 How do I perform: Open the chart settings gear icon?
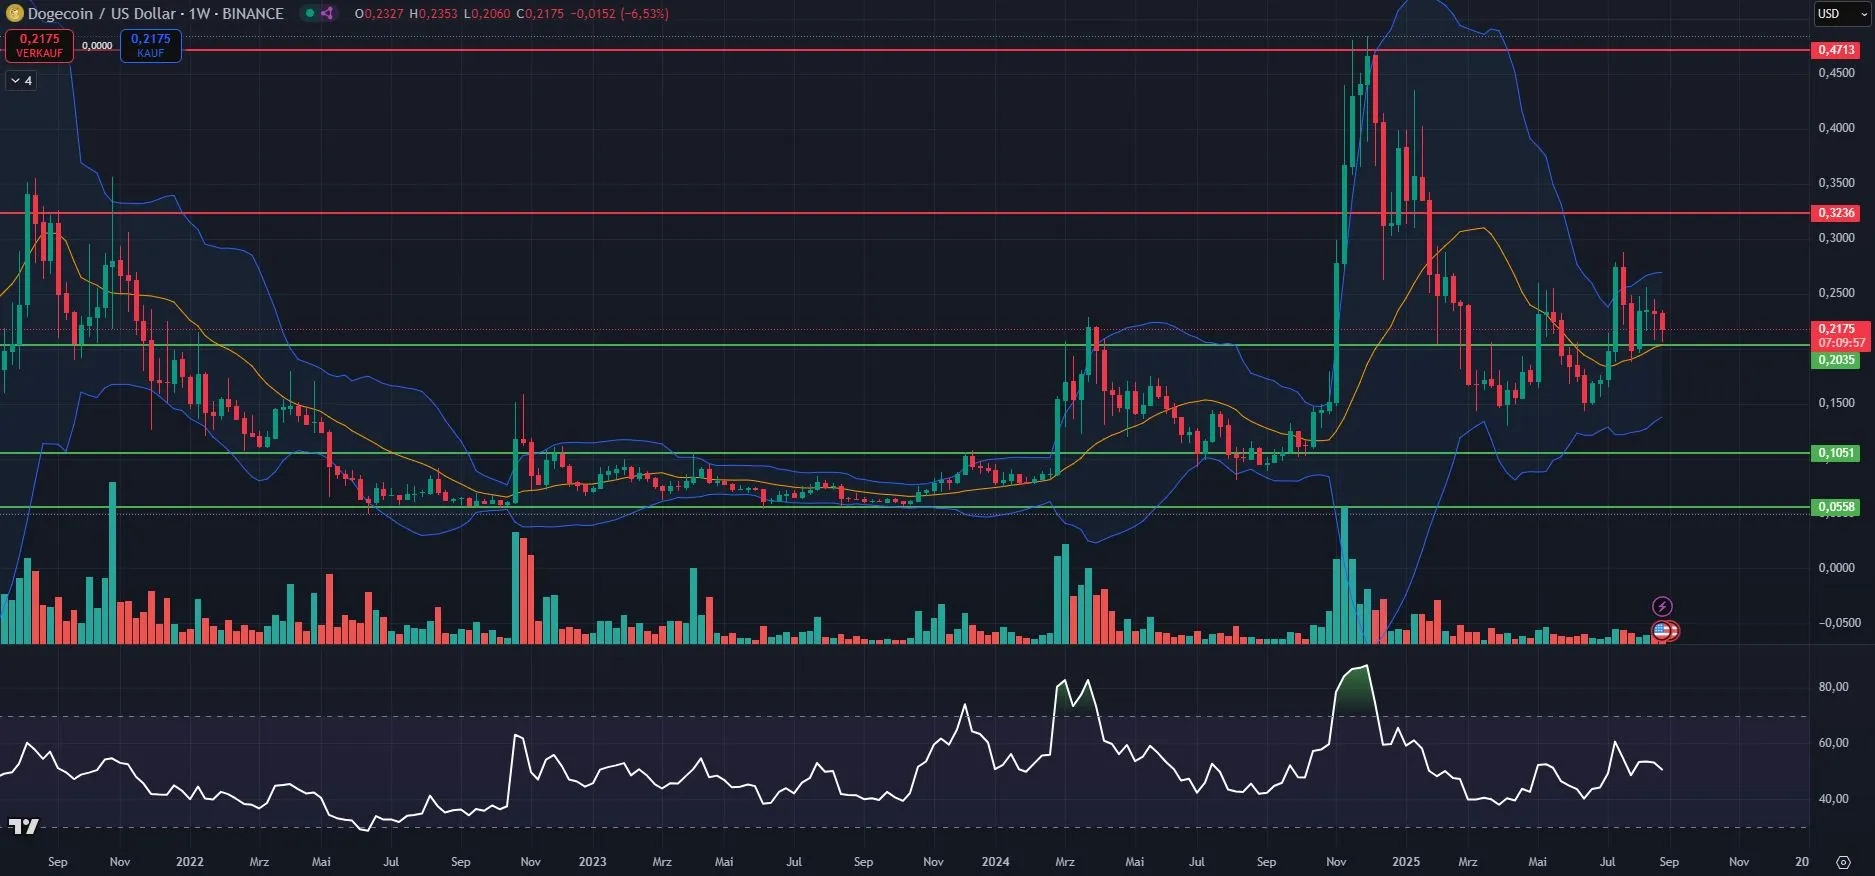tap(1843, 862)
